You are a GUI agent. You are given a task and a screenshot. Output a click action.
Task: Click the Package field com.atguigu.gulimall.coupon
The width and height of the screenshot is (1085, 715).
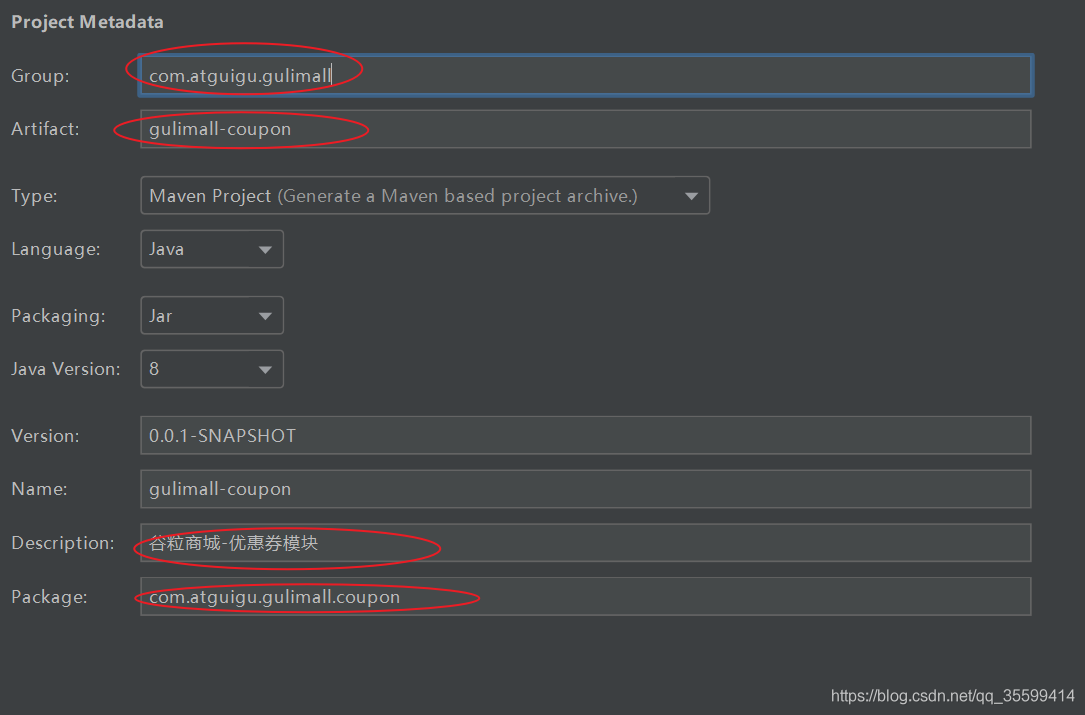point(585,597)
